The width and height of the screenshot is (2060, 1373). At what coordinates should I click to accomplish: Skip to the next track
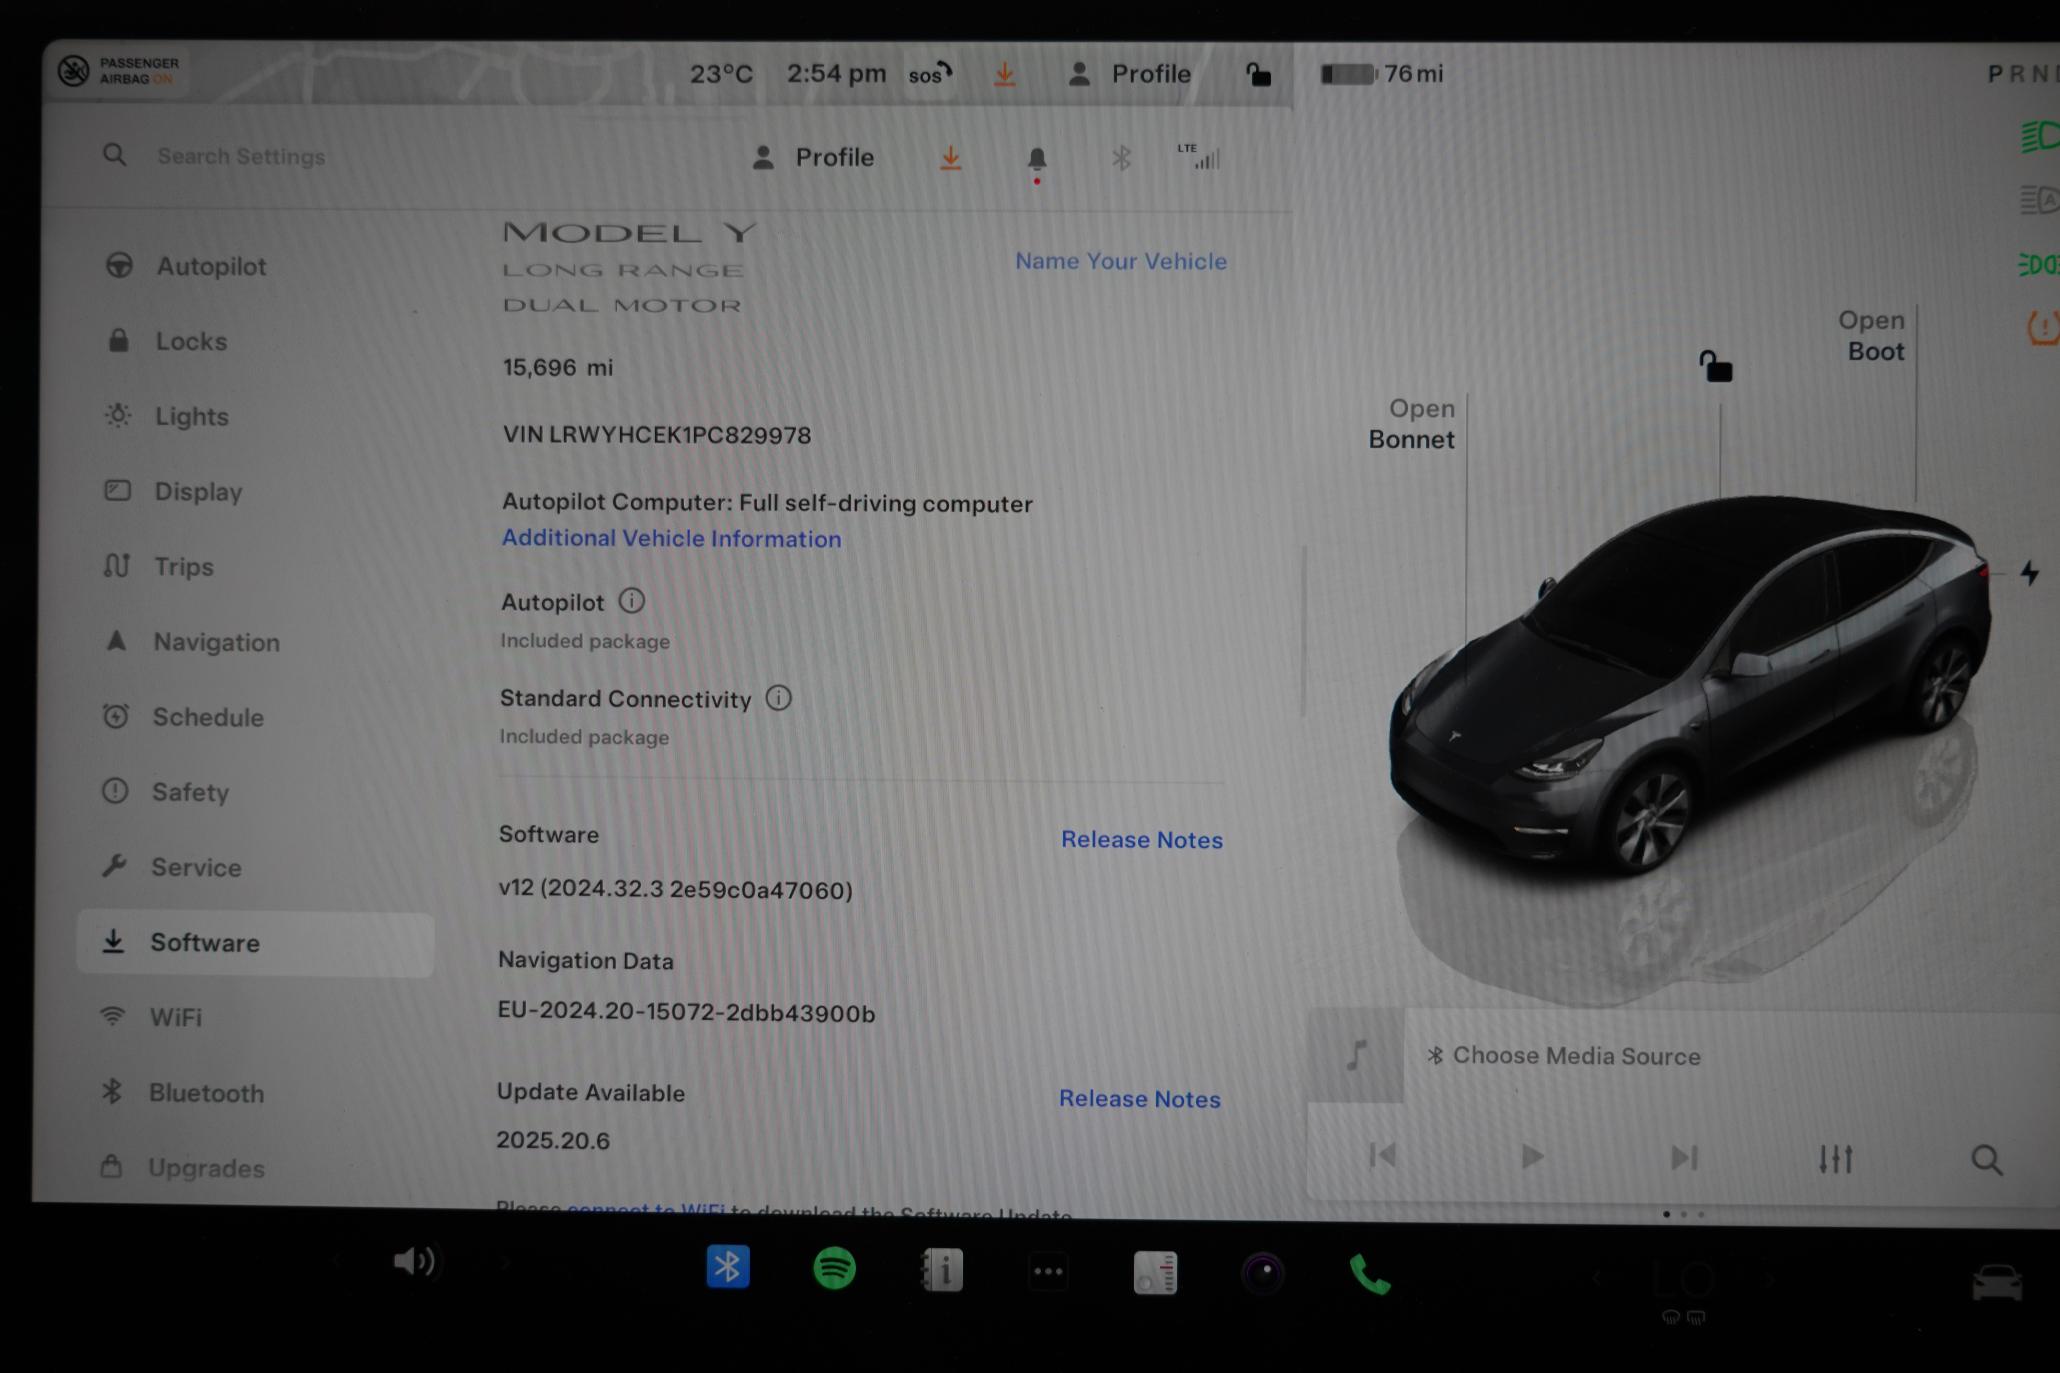pyautogui.click(x=1684, y=1158)
